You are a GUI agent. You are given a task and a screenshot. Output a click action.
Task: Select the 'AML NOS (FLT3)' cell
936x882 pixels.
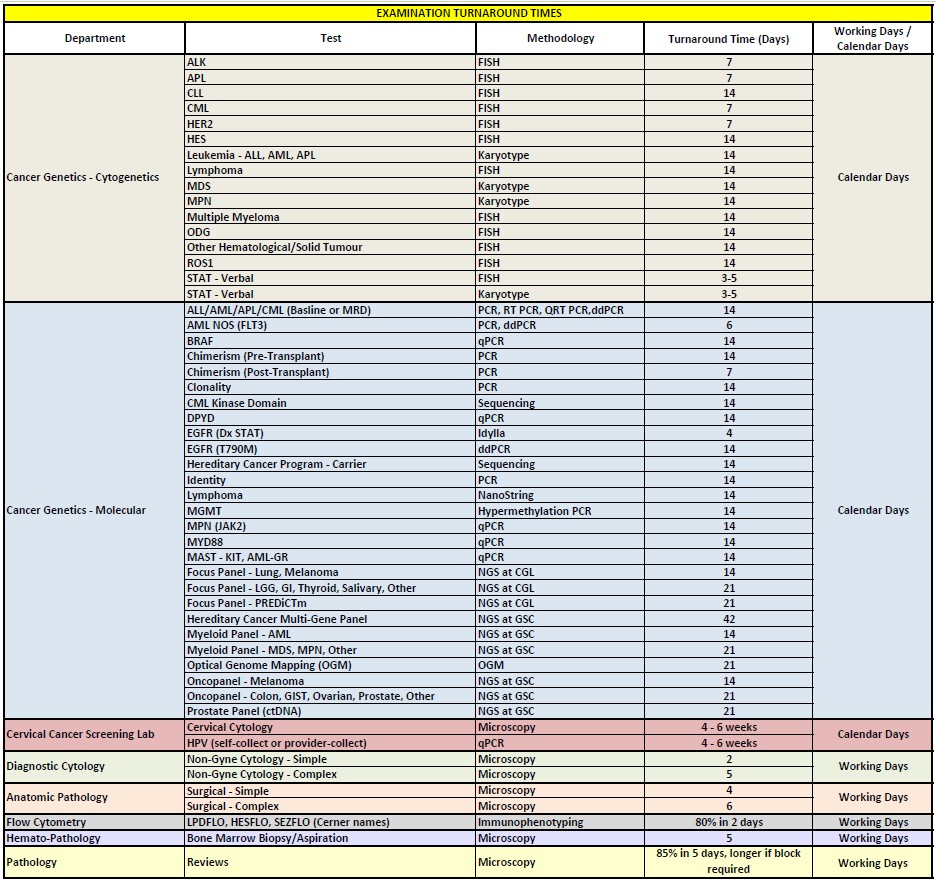click(x=330, y=325)
